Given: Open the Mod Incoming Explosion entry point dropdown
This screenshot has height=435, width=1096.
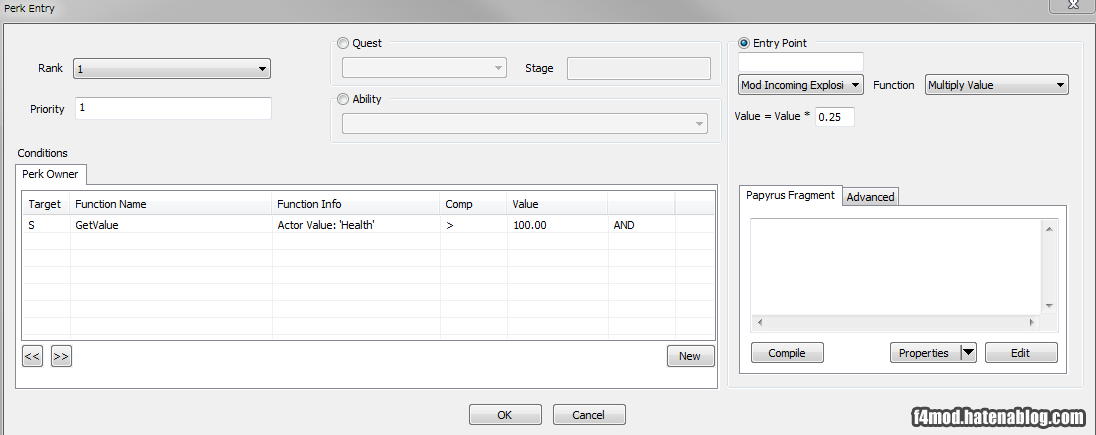Looking at the screenshot, I should click(x=801, y=85).
